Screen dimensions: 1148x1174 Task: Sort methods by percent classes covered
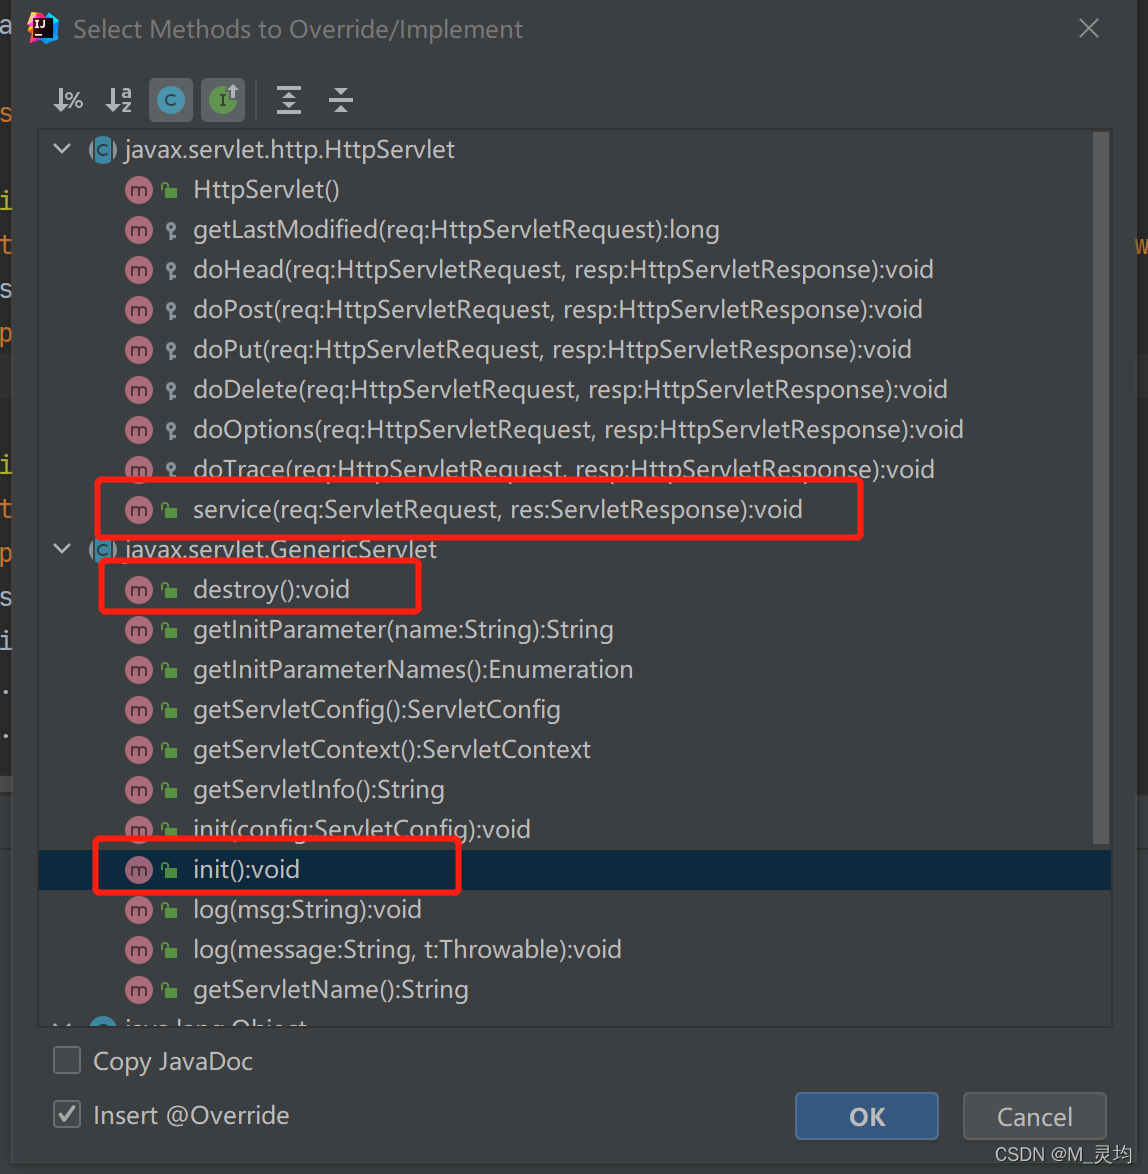coord(68,100)
